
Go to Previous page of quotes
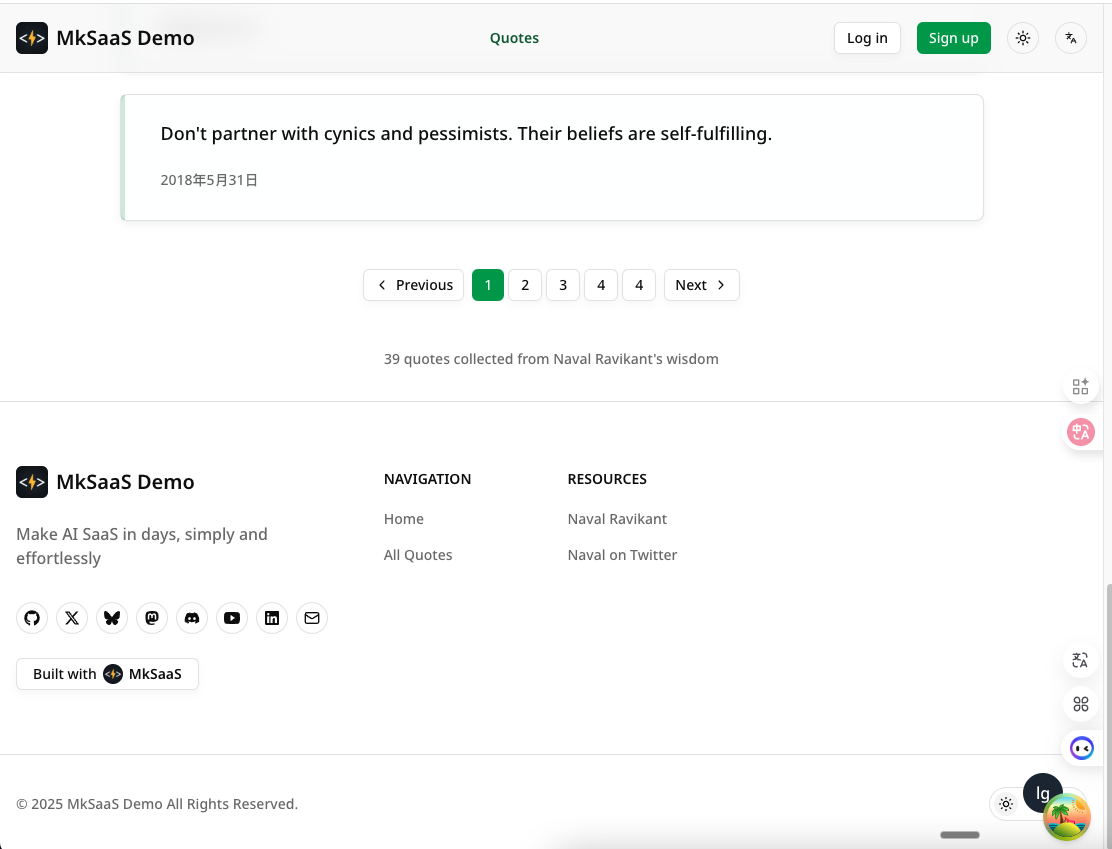click(x=414, y=285)
